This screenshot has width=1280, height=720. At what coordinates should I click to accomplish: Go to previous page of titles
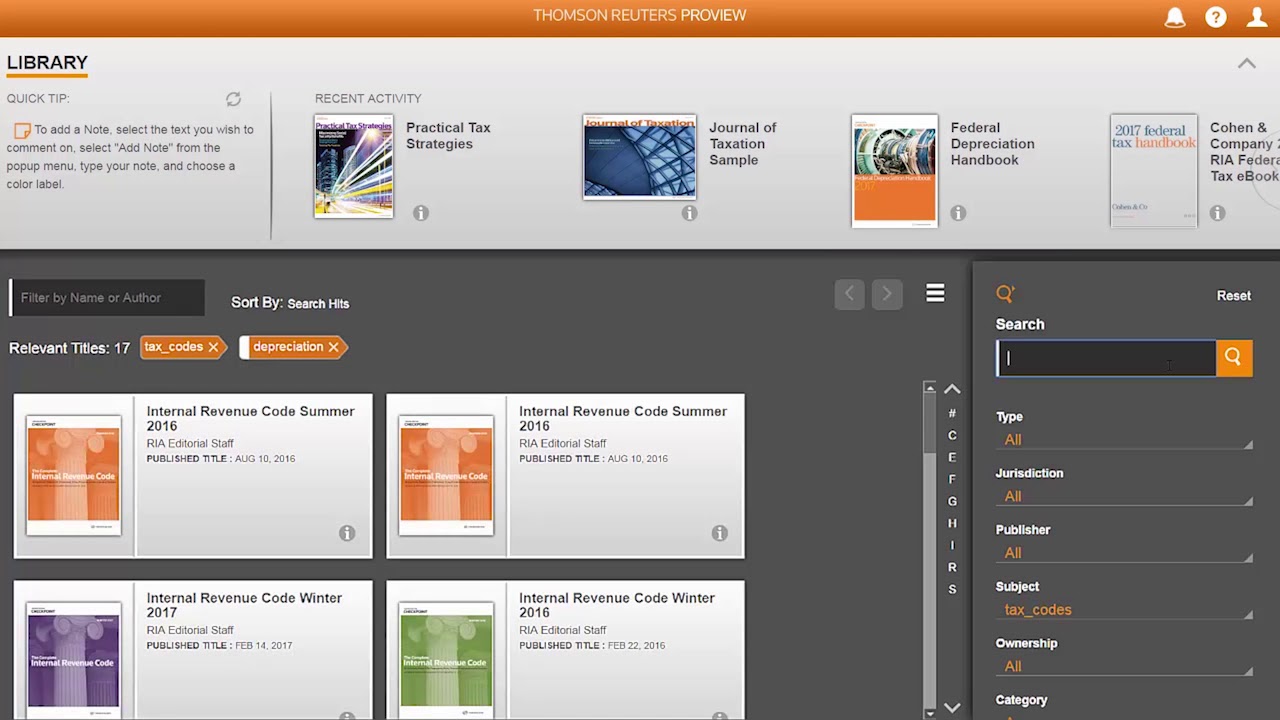pyautogui.click(x=849, y=294)
